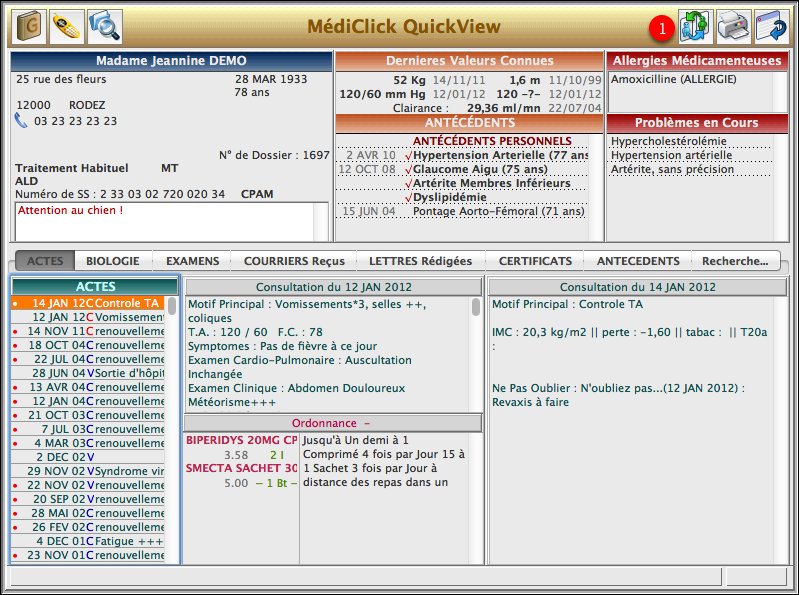Open the Recherche... tab
The width and height of the screenshot is (799, 595).
[735, 261]
